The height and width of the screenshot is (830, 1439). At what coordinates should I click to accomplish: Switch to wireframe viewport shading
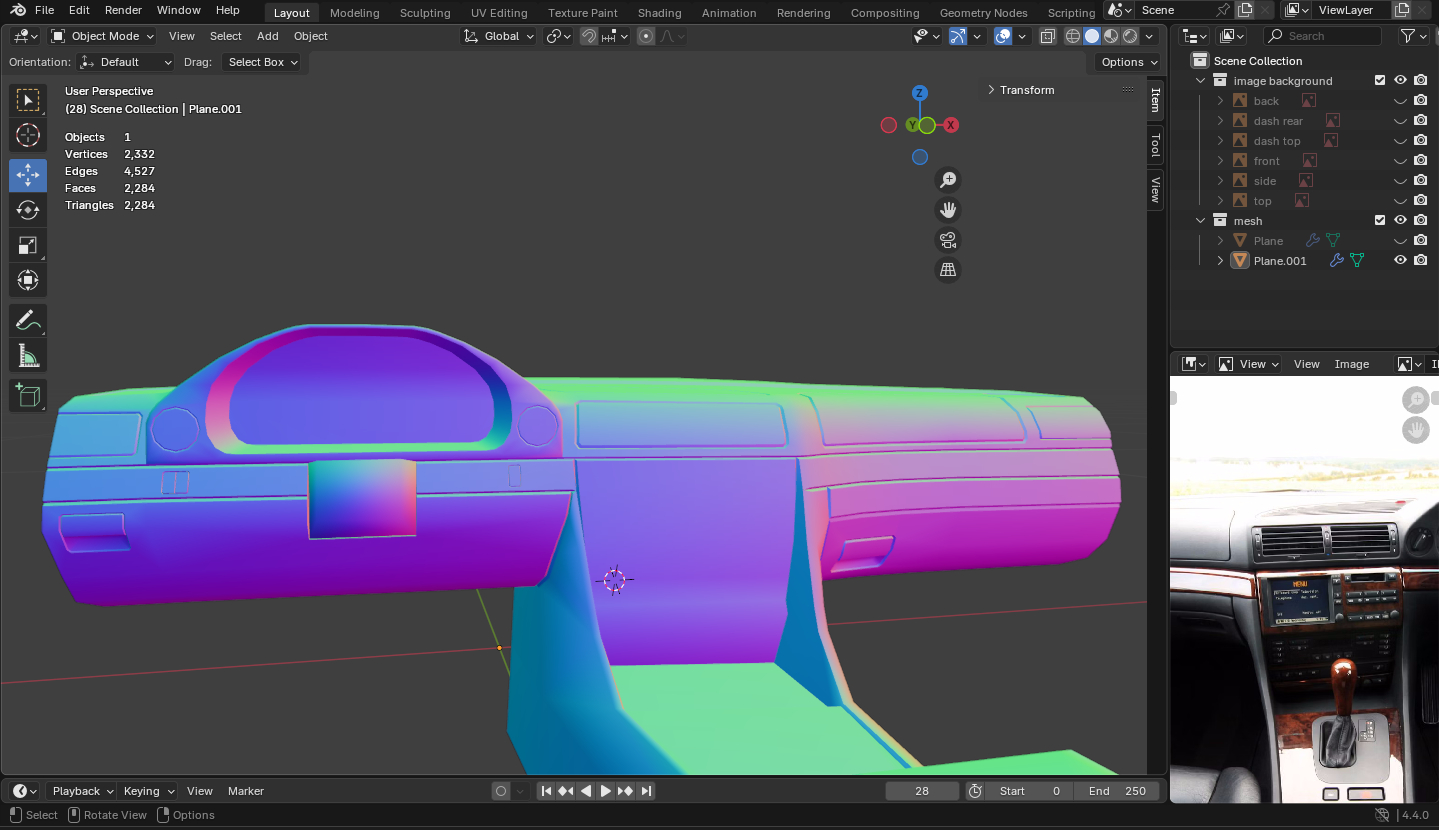coord(1073,36)
